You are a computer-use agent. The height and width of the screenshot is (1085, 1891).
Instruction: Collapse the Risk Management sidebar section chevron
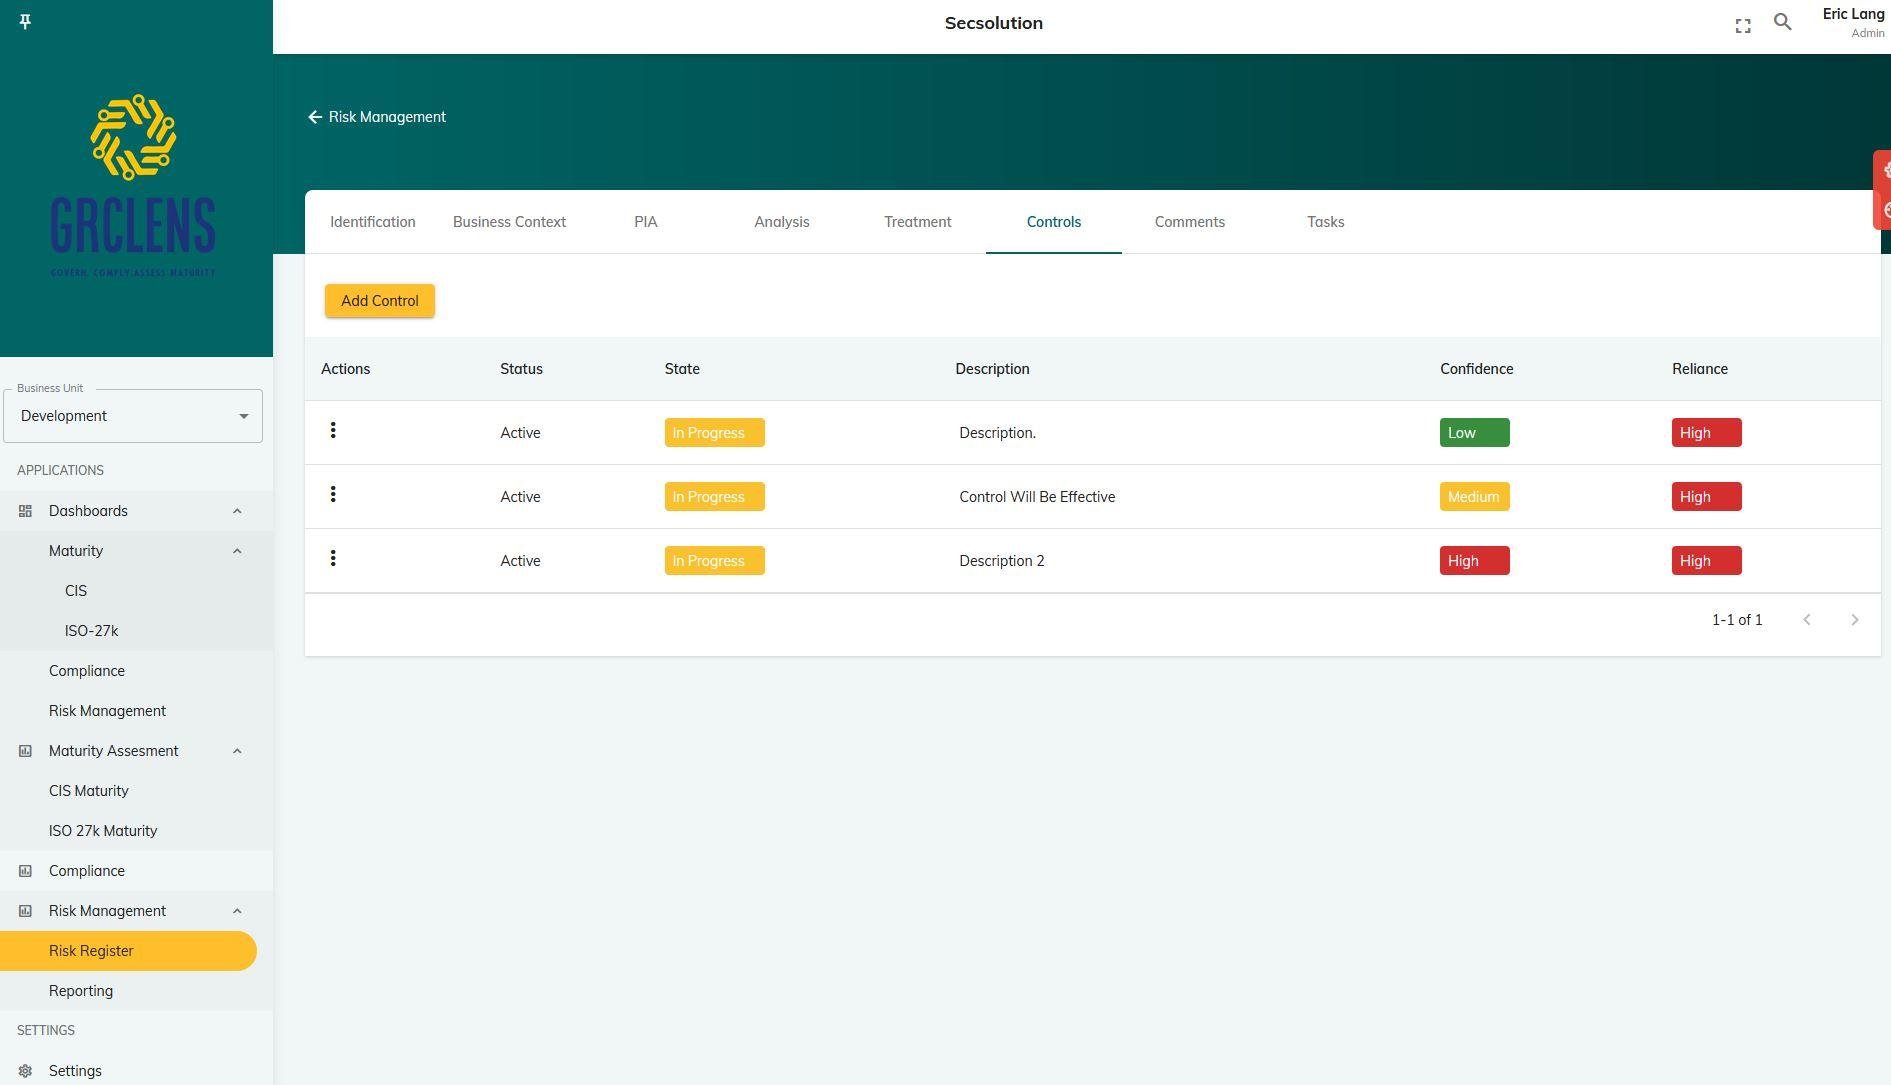pyautogui.click(x=237, y=911)
